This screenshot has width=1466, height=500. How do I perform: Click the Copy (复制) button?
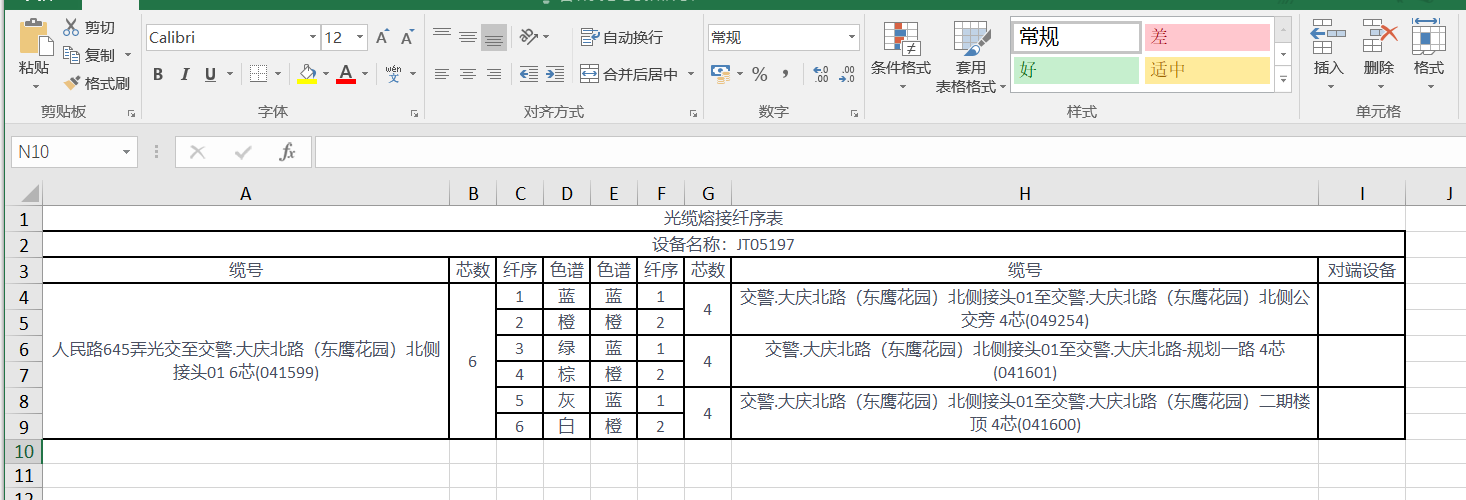[x=90, y=56]
